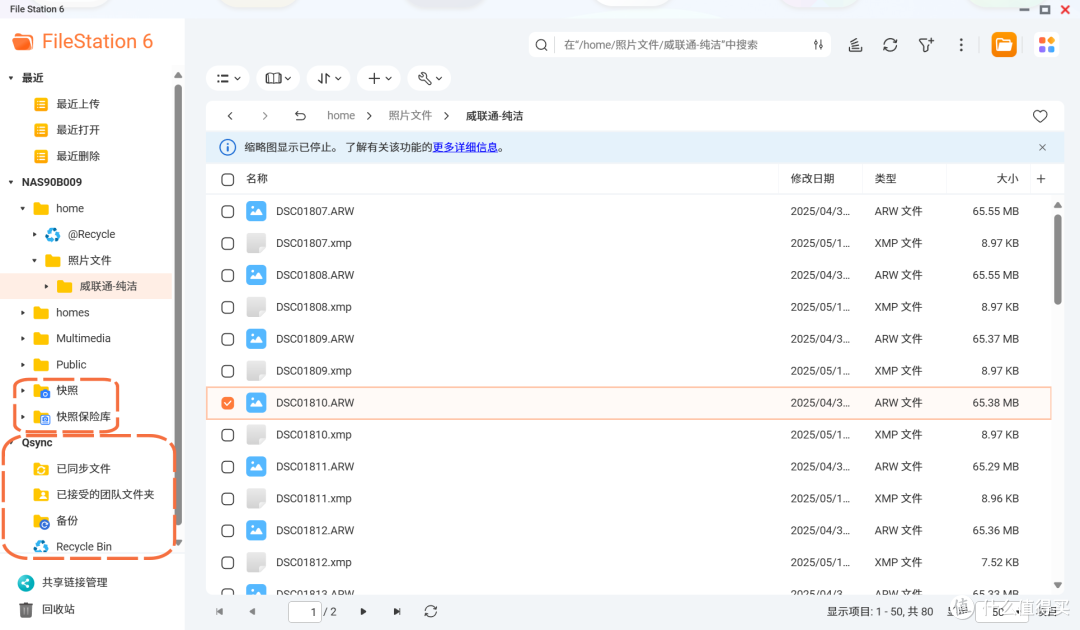Jump to last page arrow
Screen dimensions: 1080x630
pos(397,611)
